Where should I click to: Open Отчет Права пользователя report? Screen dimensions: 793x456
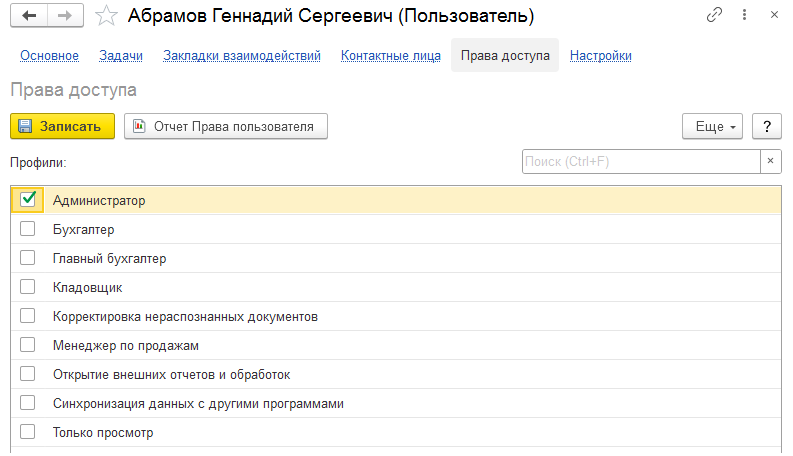coord(226,126)
